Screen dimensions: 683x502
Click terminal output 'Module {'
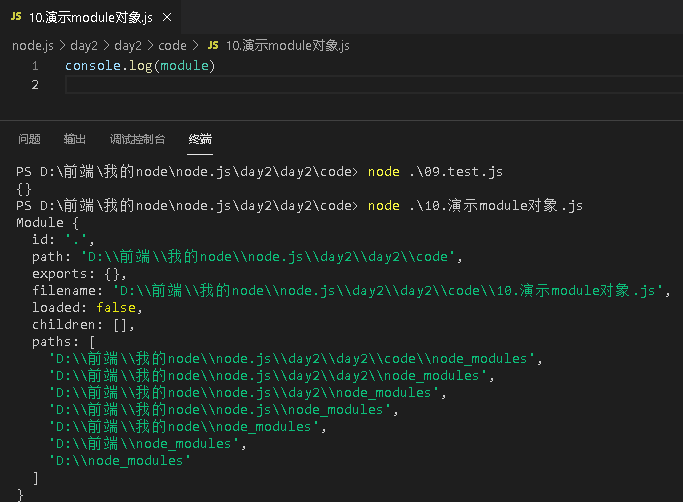pyautogui.click(x=47, y=223)
